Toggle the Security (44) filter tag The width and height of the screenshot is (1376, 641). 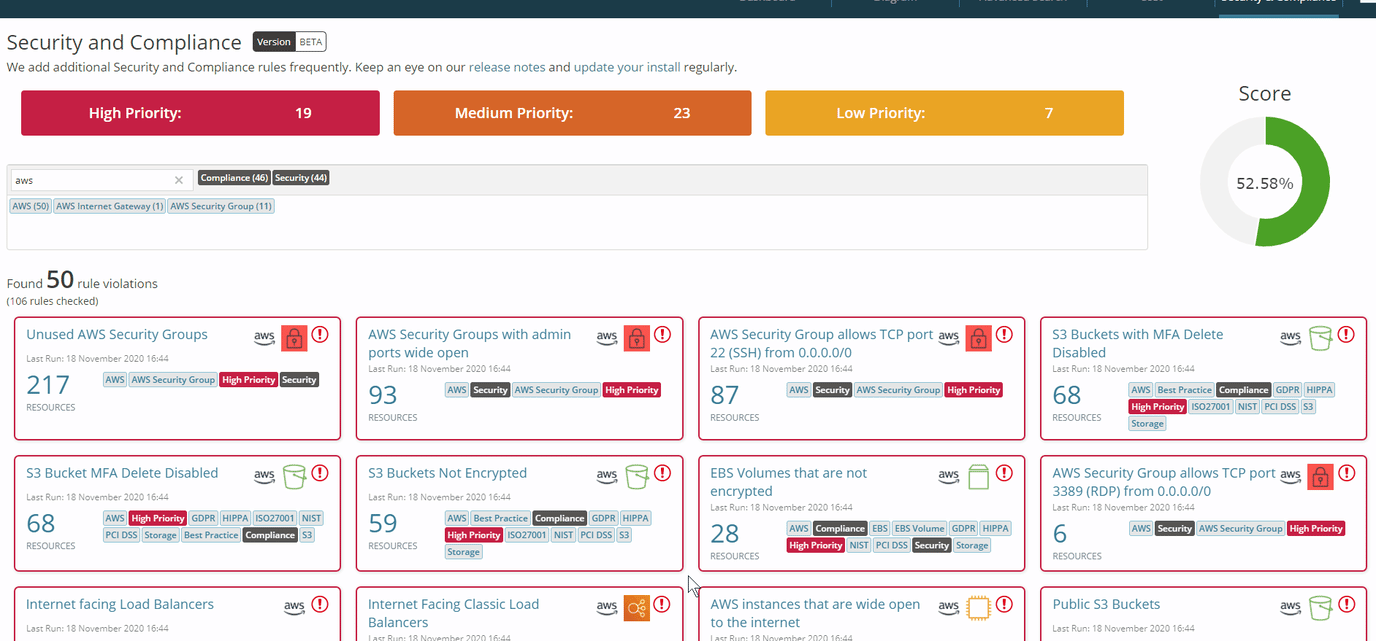(301, 177)
